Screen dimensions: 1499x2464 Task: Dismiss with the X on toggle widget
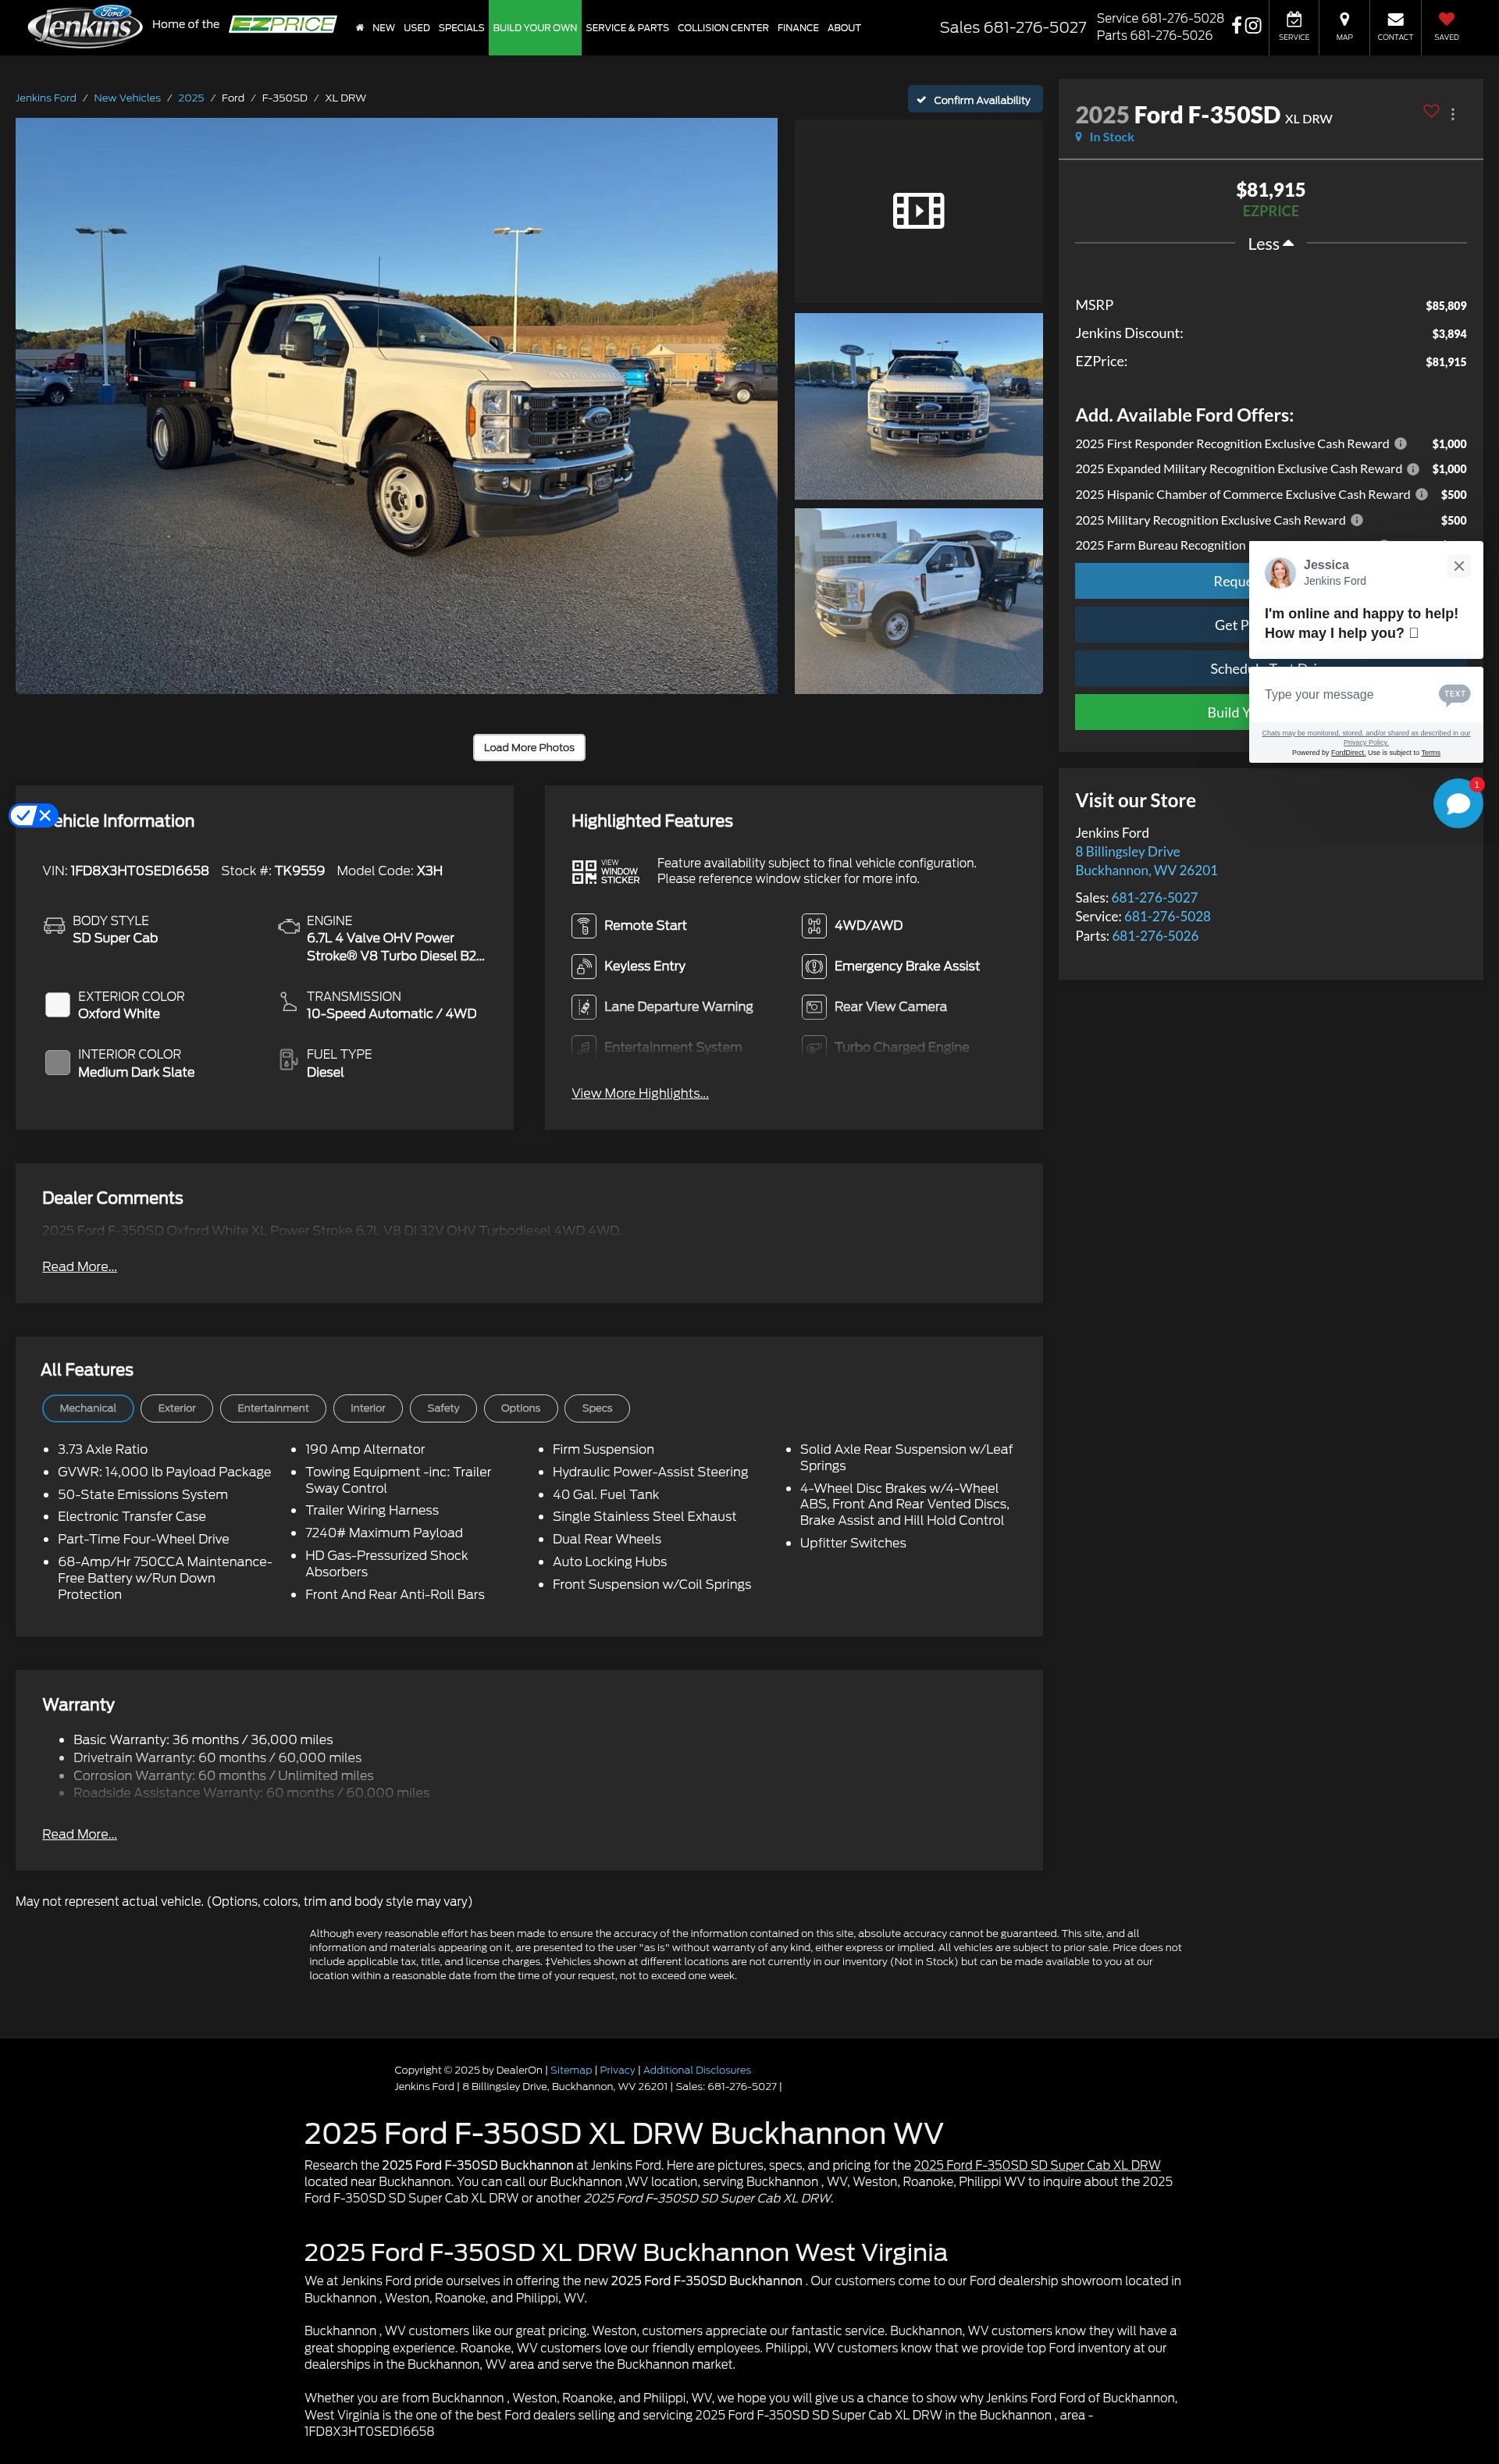[45, 815]
